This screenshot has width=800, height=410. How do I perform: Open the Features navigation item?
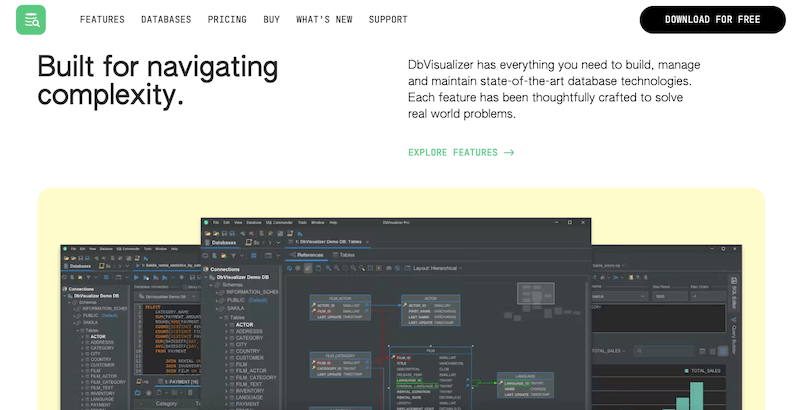click(102, 19)
